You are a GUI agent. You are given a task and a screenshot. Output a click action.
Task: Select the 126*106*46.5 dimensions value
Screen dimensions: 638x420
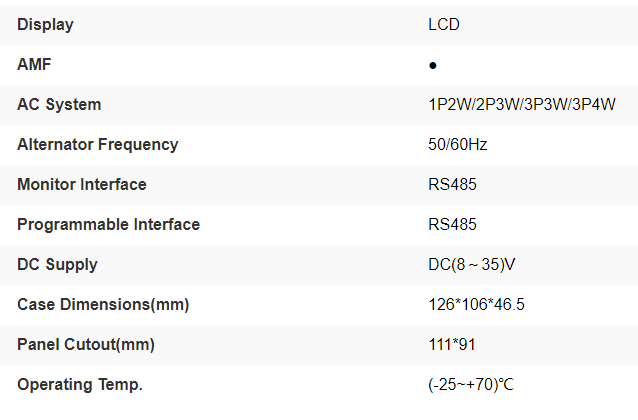click(x=476, y=304)
